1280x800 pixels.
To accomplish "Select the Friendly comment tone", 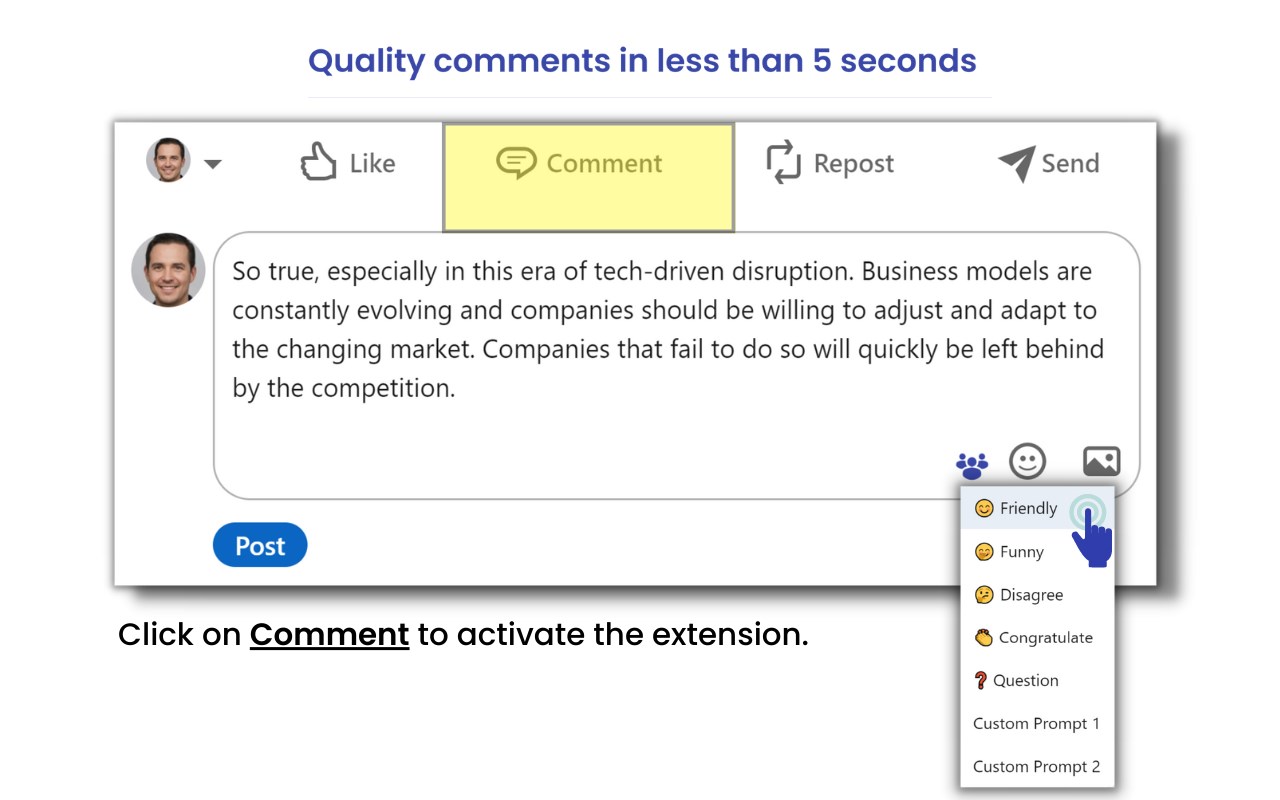I will [1027, 508].
